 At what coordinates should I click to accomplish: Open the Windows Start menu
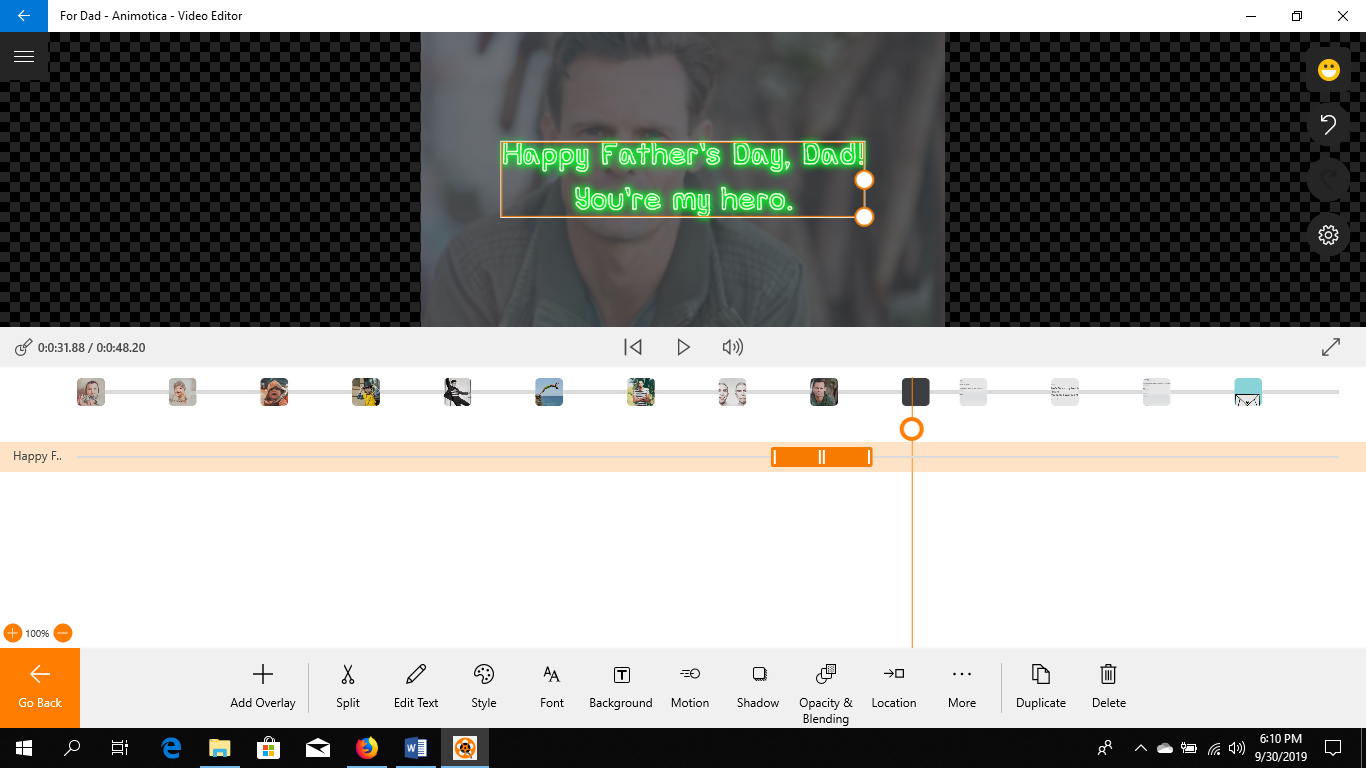coord(24,748)
